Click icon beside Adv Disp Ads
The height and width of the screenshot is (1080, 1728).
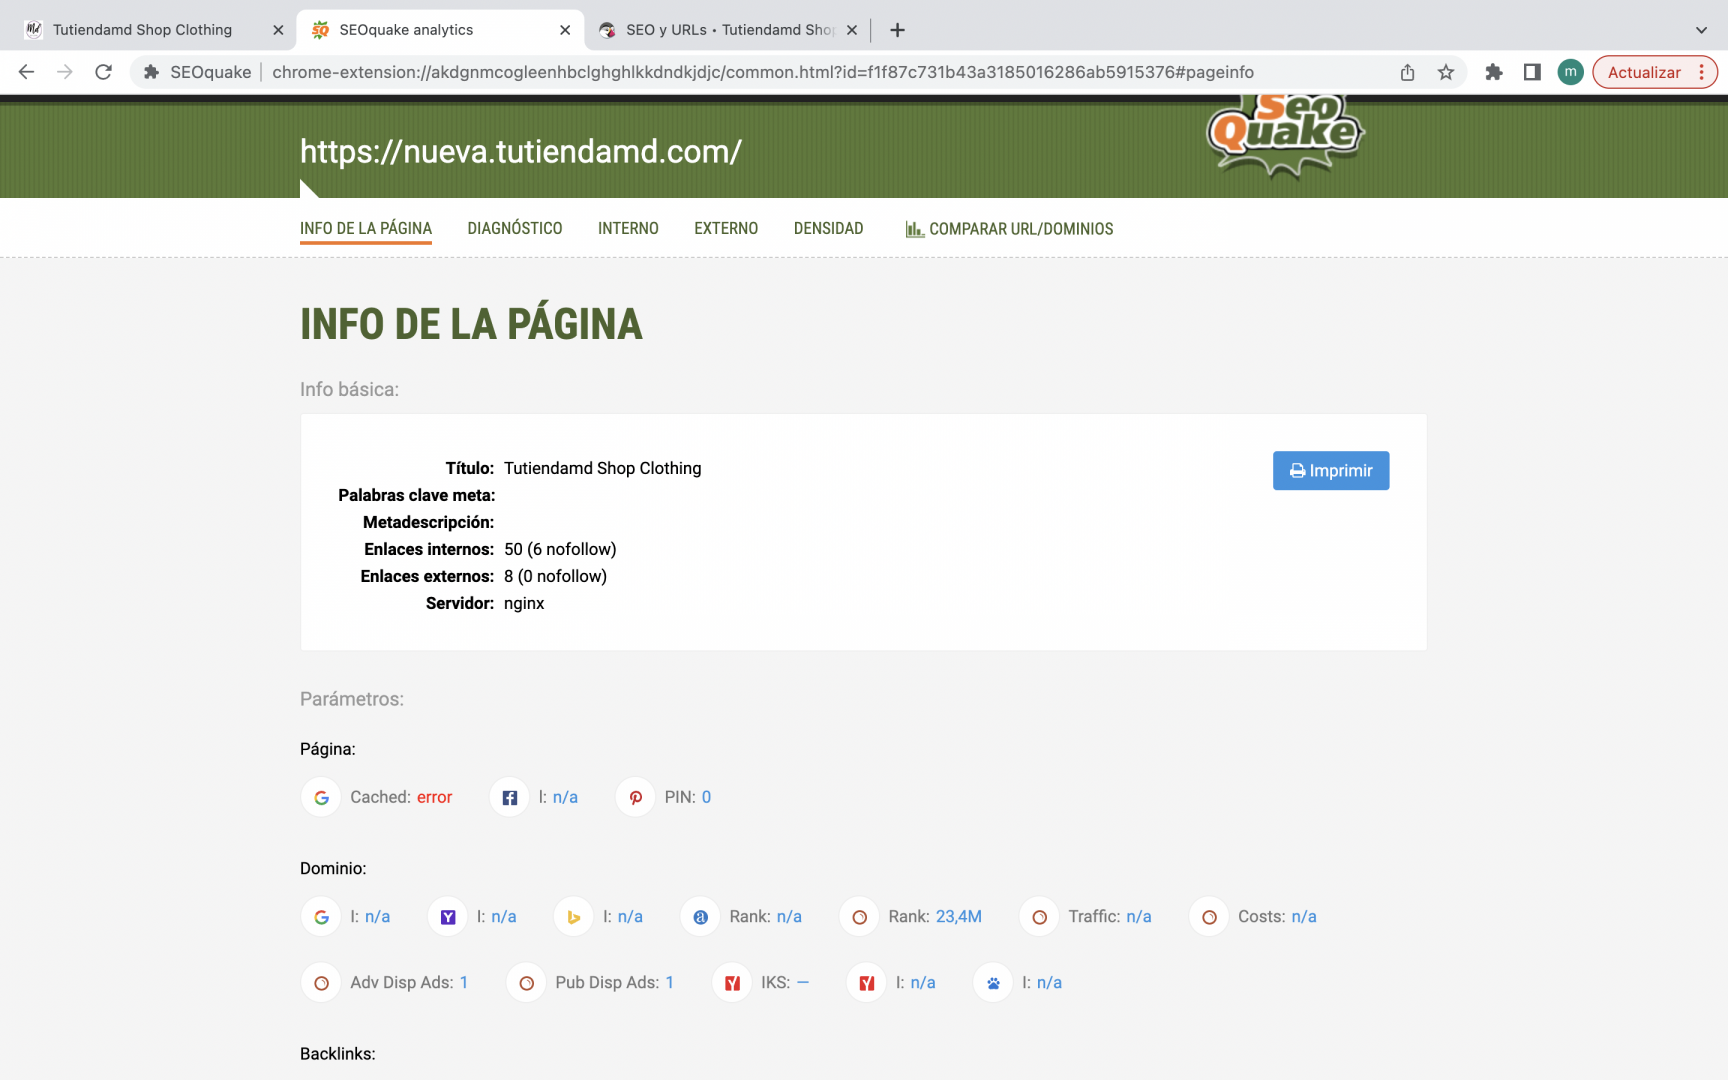click(321, 983)
